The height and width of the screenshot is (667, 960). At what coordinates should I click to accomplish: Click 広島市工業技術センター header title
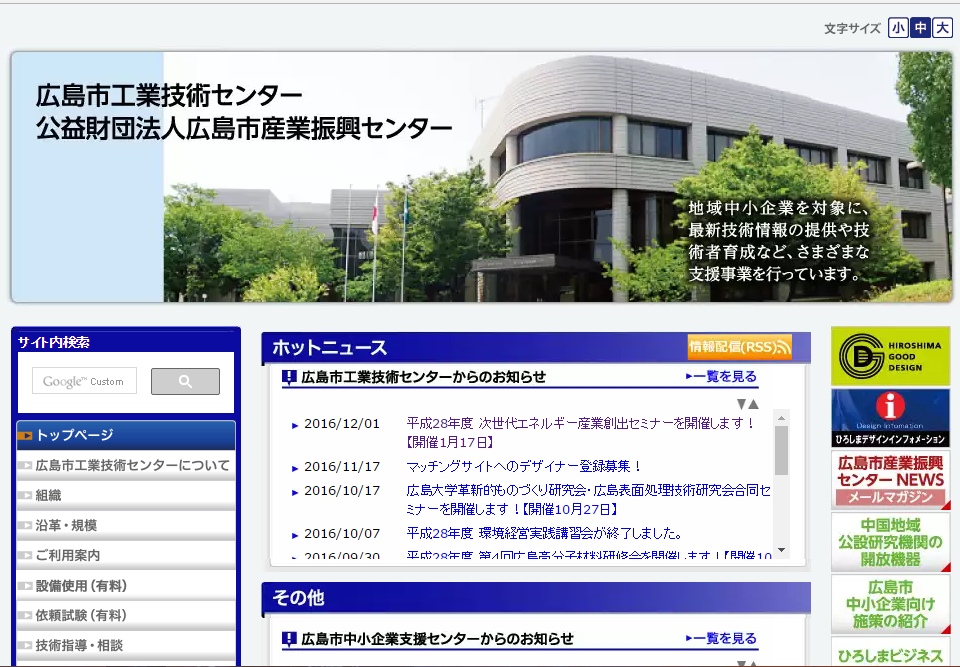(x=169, y=95)
